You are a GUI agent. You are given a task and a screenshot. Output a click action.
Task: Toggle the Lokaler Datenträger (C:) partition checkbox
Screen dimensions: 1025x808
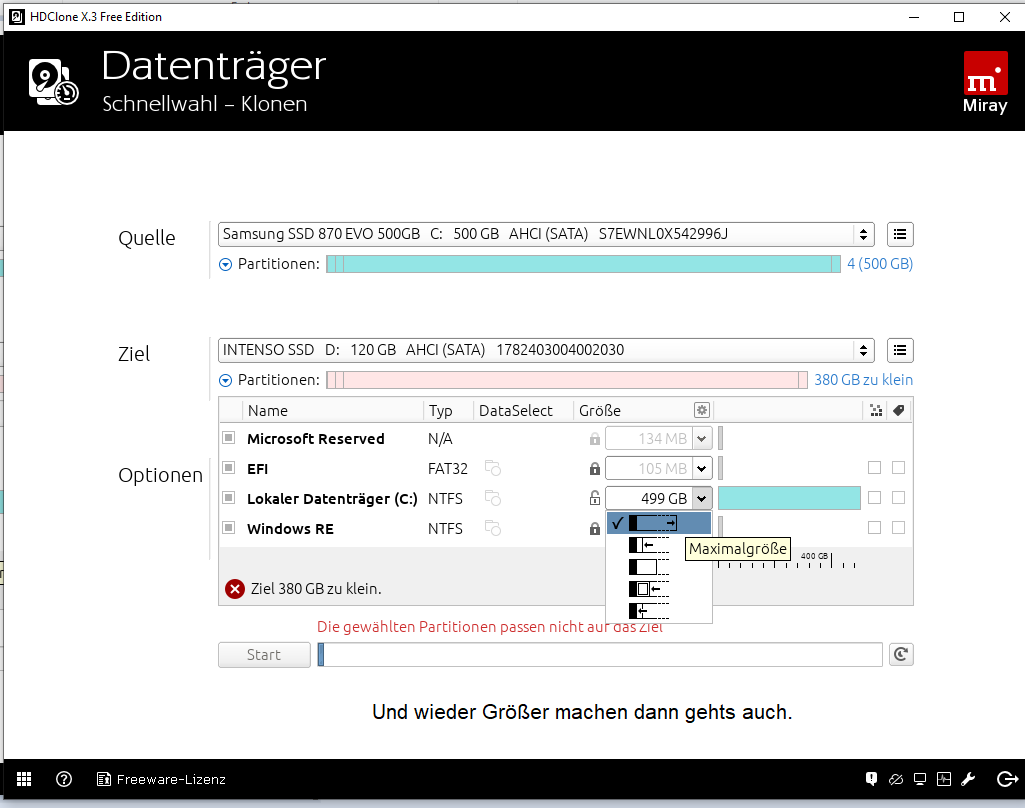[228, 497]
